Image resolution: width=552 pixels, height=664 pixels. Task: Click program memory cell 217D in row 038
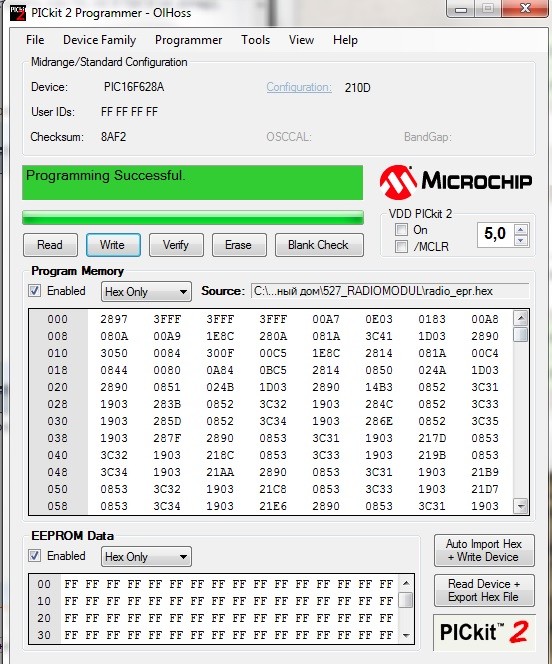[x=432, y=438]
